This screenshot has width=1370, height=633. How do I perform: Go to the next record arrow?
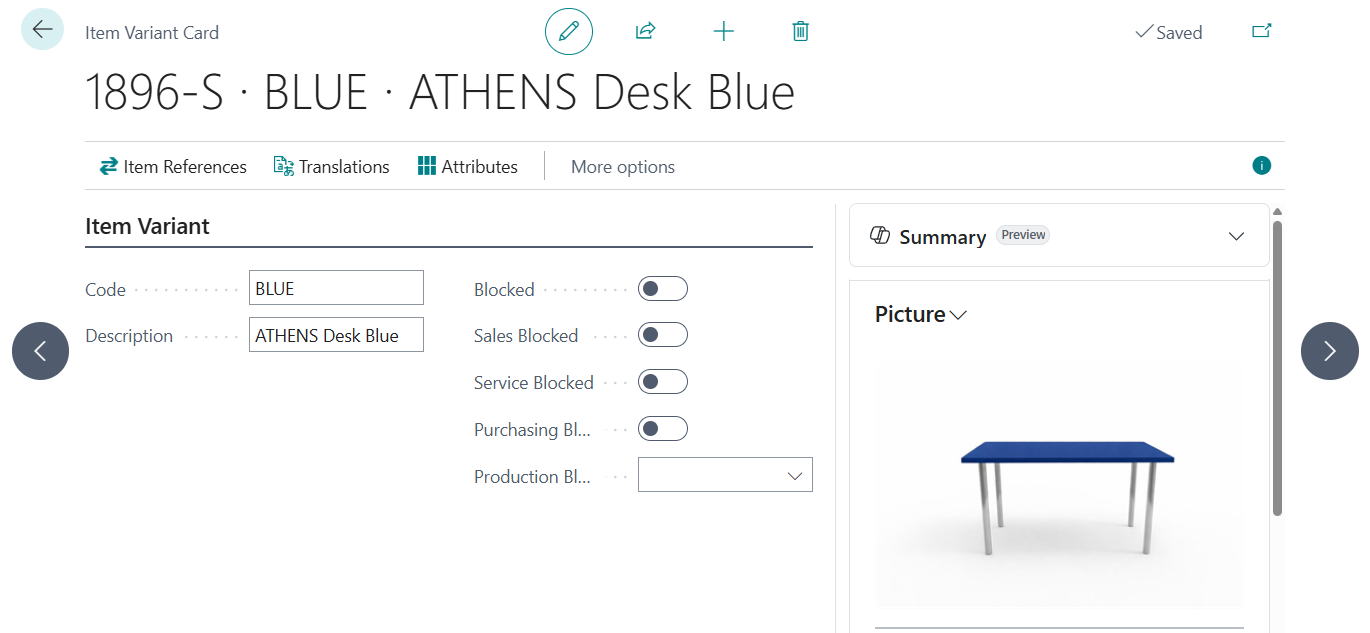[x=1329, y=351]
